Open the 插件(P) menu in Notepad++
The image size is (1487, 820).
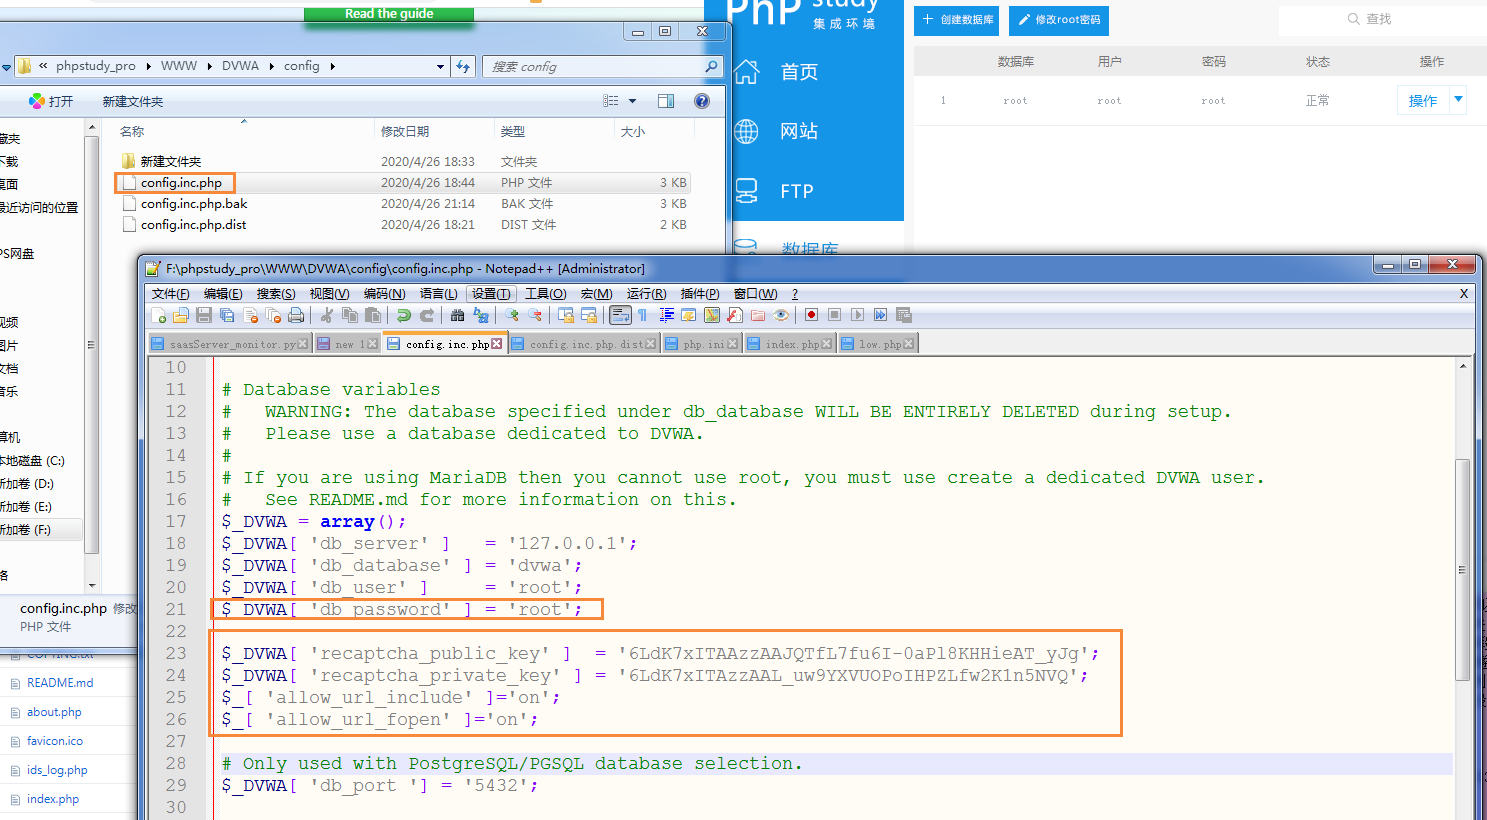[x=699, y=293]
